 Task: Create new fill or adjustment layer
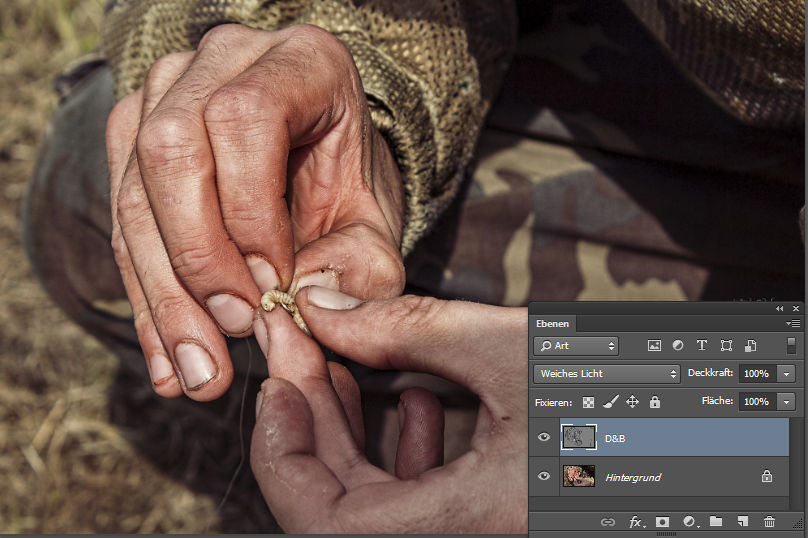tap(689, 522)
